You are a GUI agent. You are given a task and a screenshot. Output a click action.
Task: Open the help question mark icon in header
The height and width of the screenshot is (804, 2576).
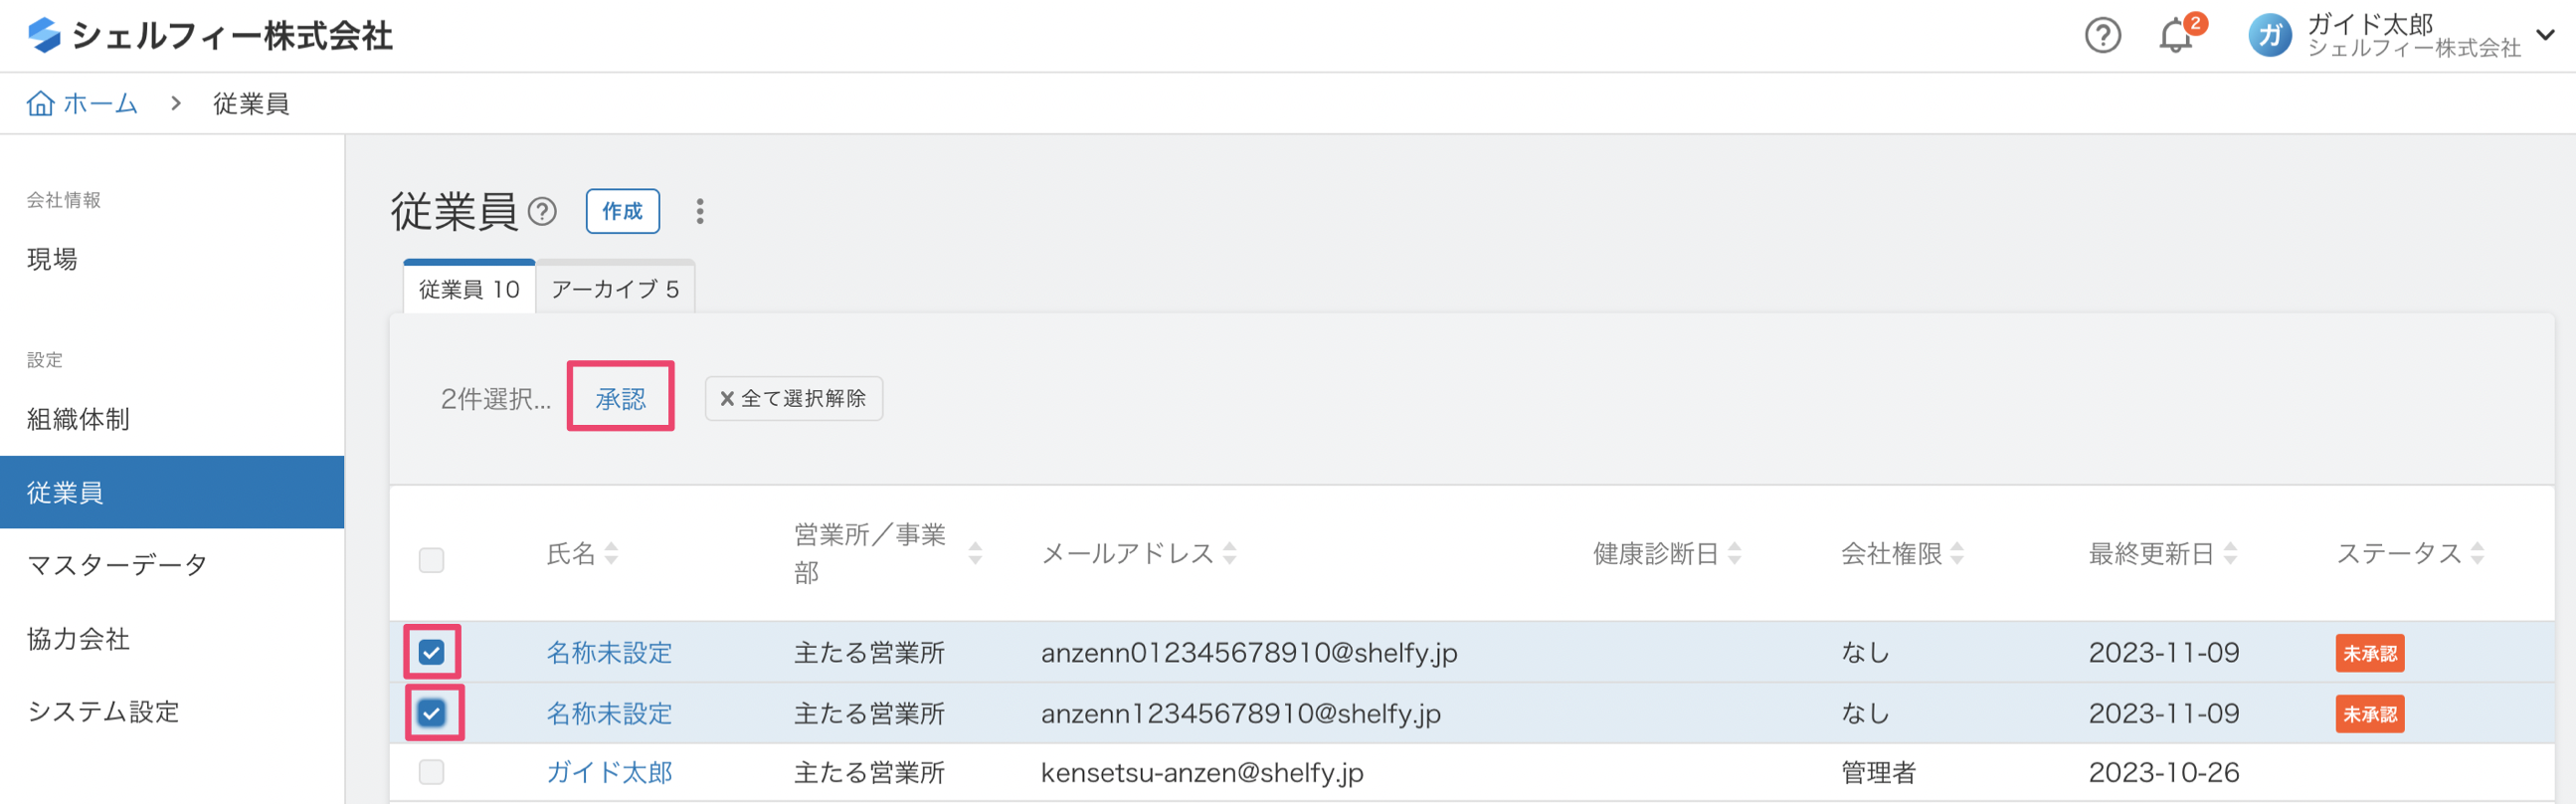[2102, 36]
